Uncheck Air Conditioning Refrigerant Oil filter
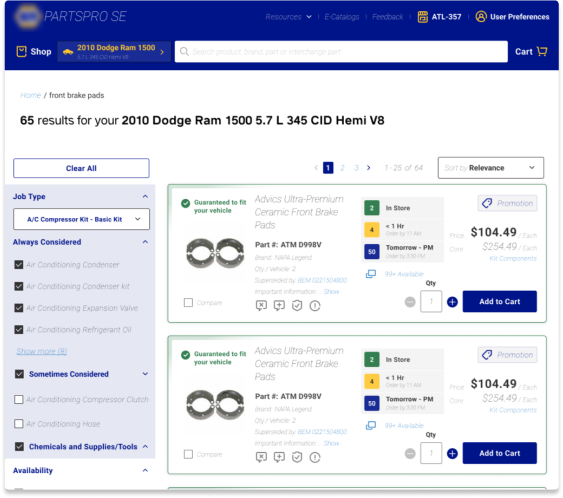The width and height of the screenshot is (563, 498). (x=19, y=329)
